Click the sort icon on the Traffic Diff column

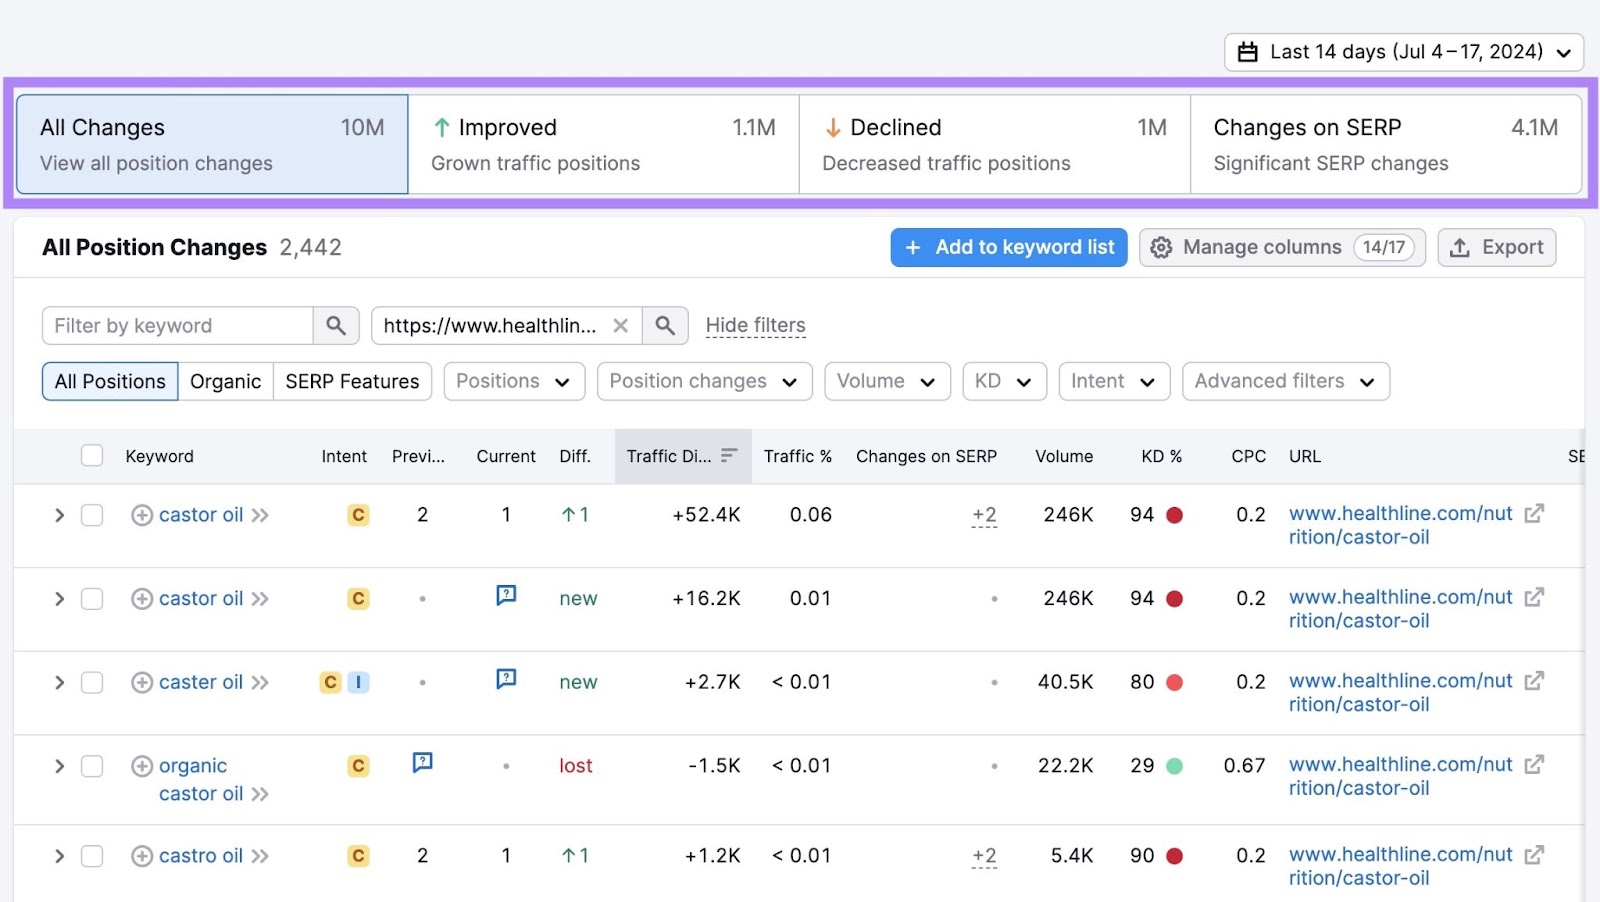pos(729,455)
